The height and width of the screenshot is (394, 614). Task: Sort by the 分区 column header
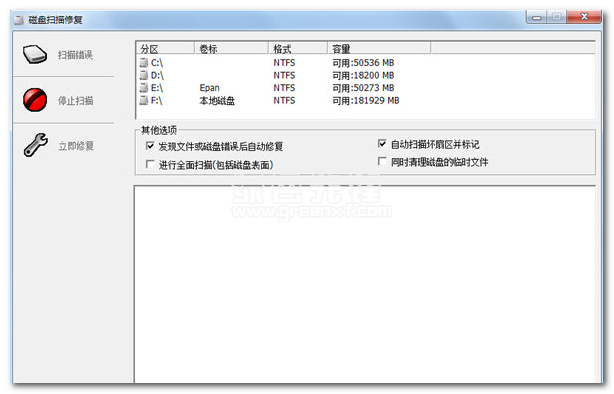[165, 49]
